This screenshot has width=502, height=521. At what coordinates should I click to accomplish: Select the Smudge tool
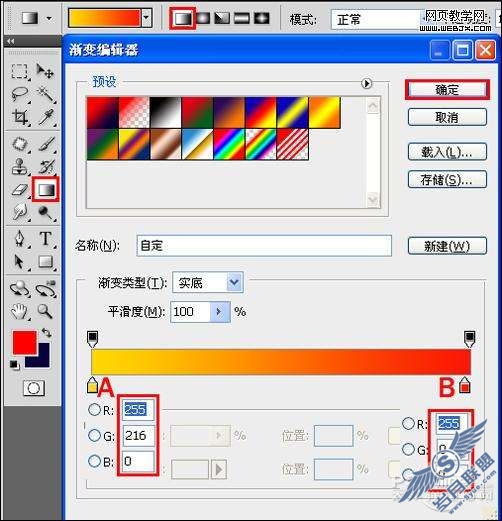[x=19, y=212]
